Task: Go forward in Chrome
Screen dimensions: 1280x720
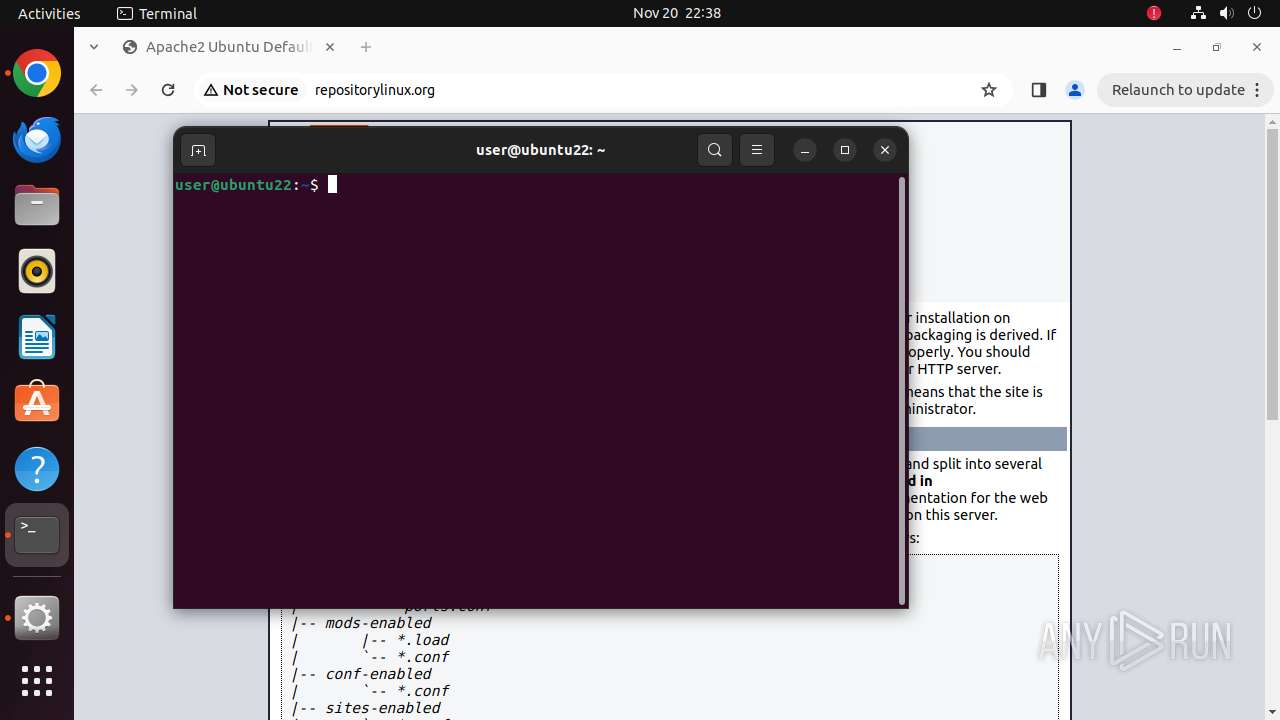Action: coord(132,90)
